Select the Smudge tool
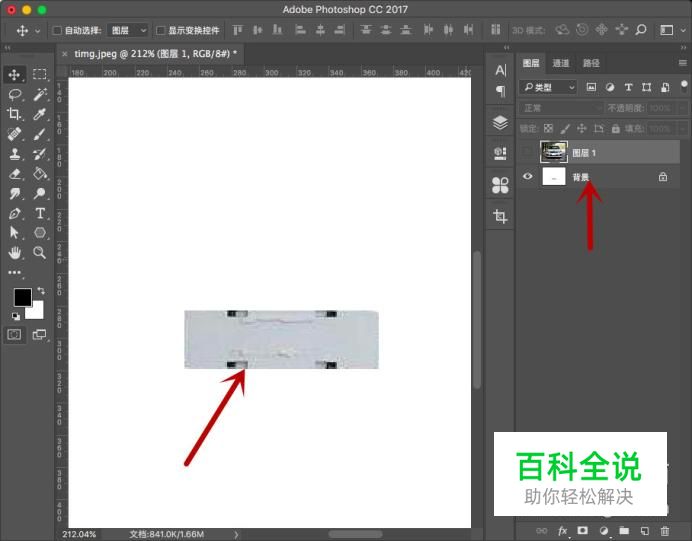This screenshot has width=692, height=541. pos(15,193)
